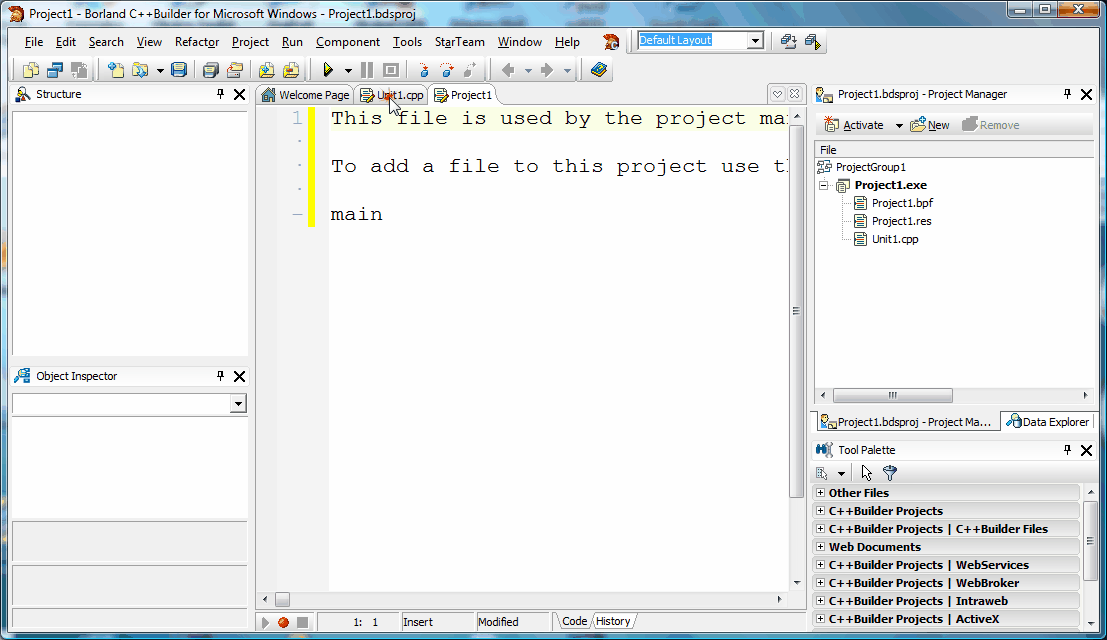Expand the Web Documents palette category
The height and width of the screenshot is (640, 1107).
(x=820, y=546)
